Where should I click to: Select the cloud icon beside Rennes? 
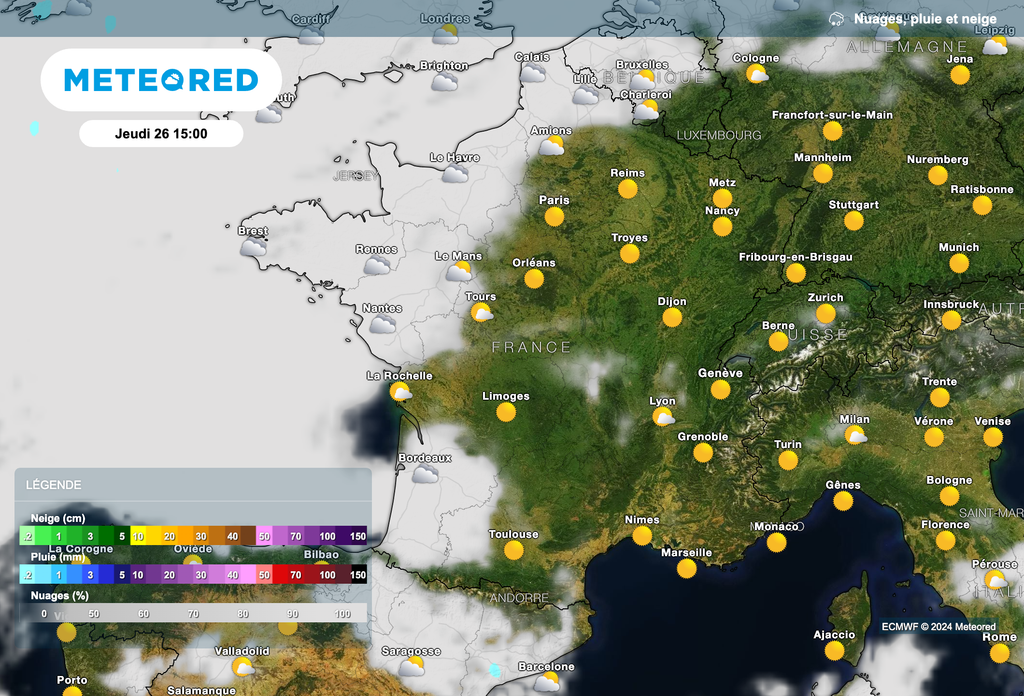click(376, 263)
